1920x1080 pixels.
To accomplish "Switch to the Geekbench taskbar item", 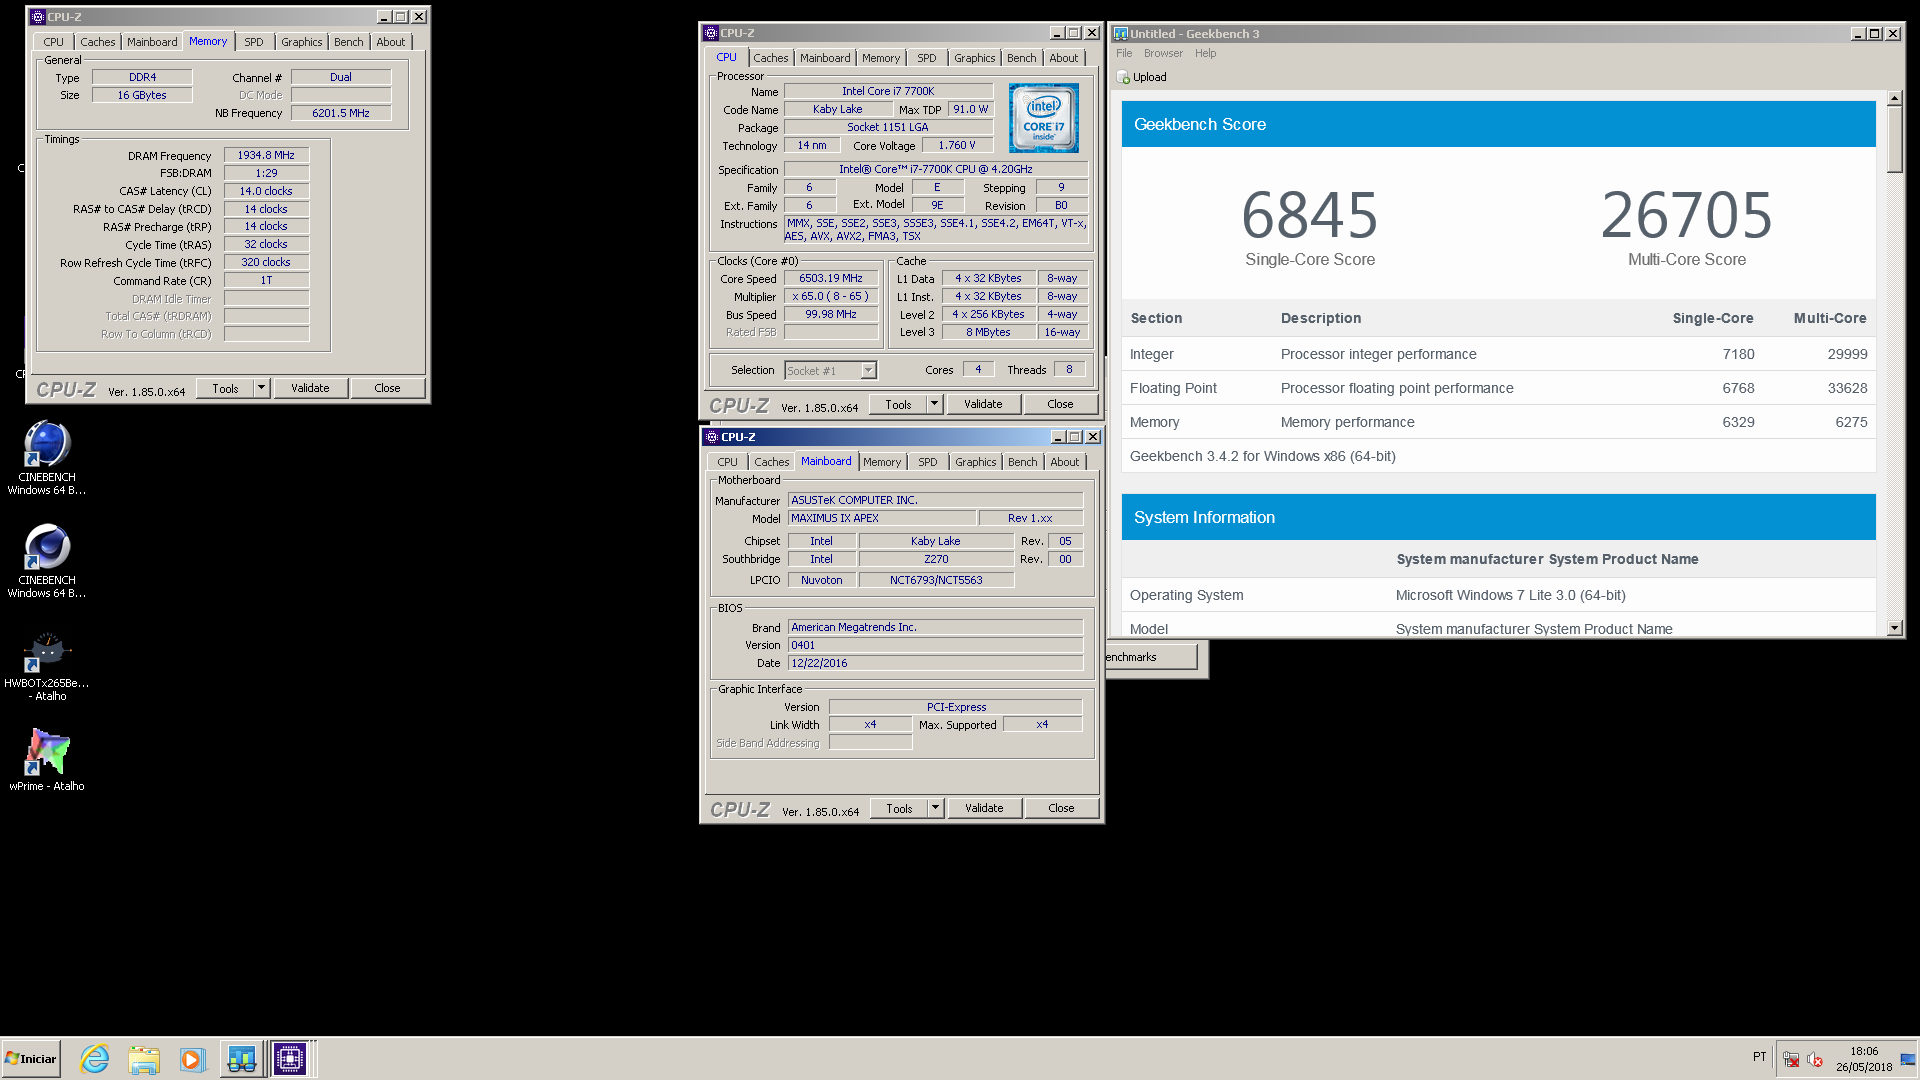I will (x=241, y=1059).
